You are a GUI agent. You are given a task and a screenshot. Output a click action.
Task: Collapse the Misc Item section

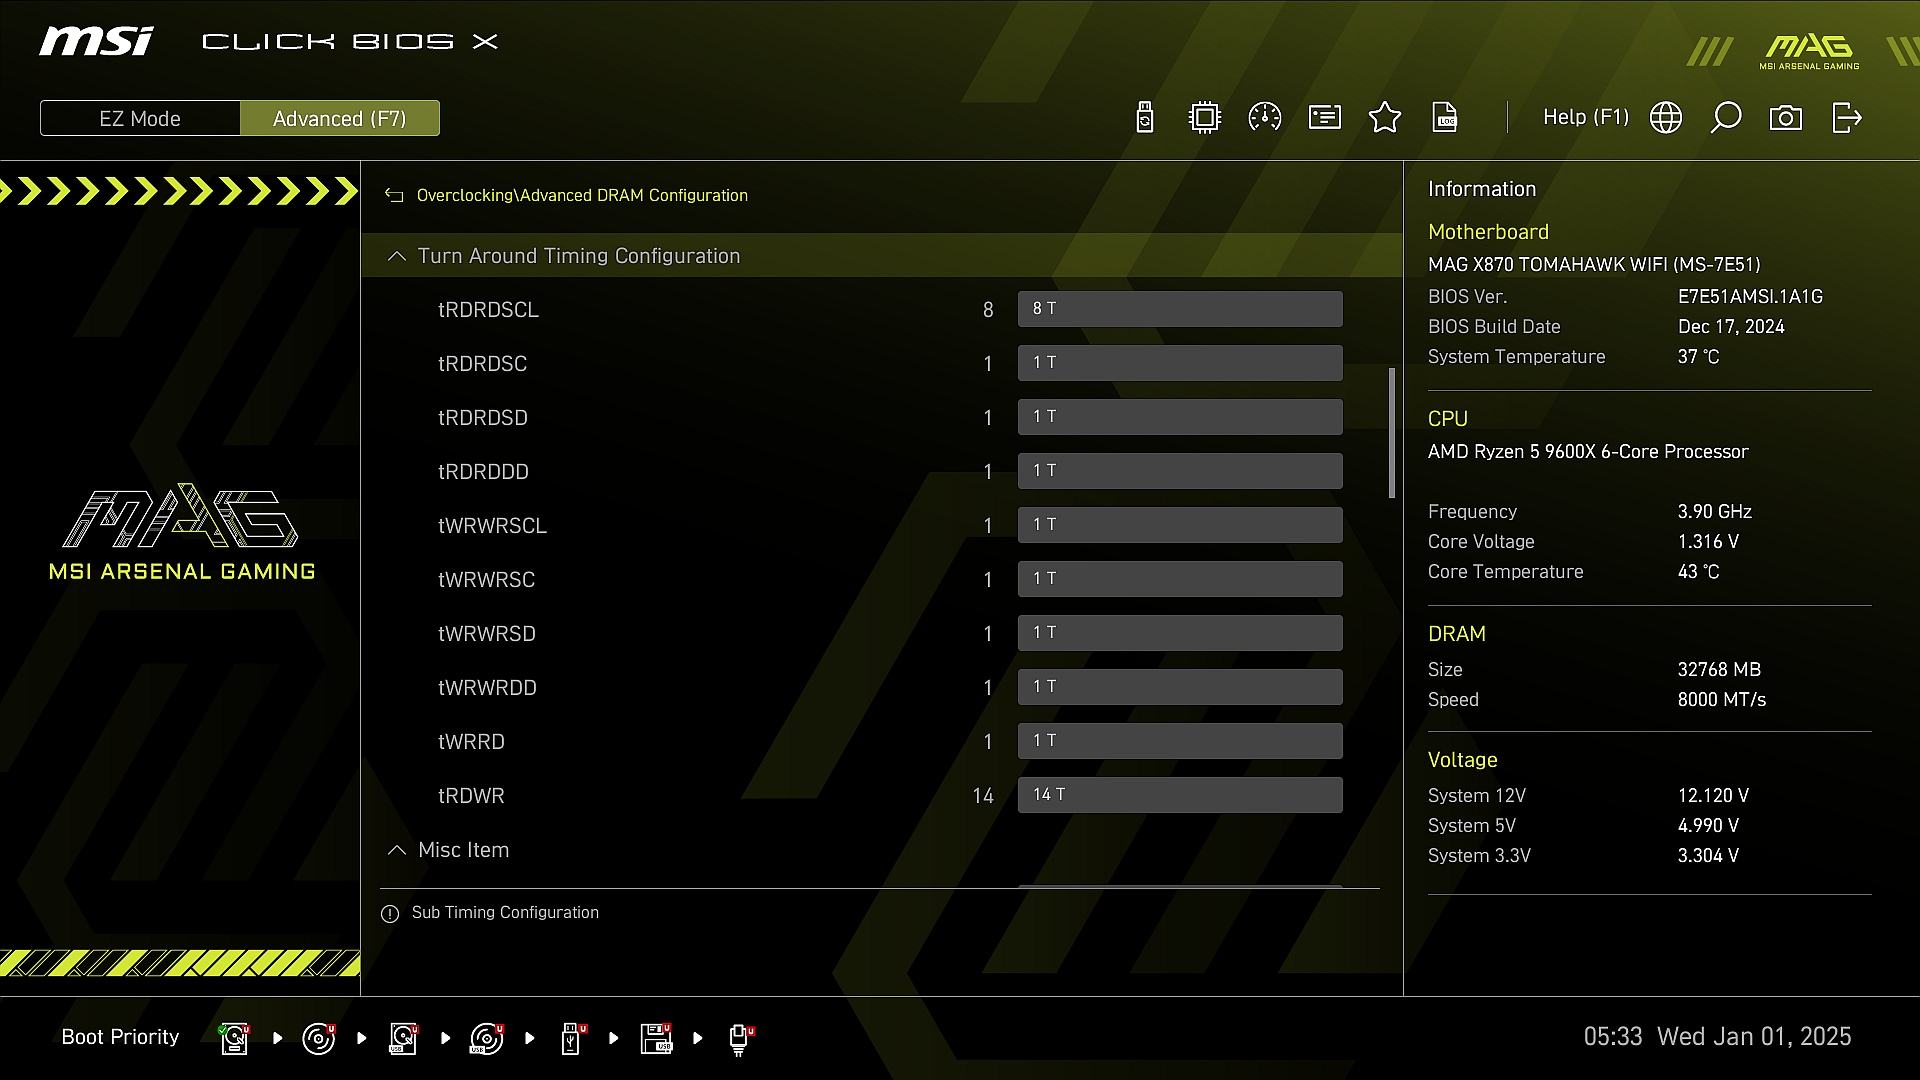[397, 850]
